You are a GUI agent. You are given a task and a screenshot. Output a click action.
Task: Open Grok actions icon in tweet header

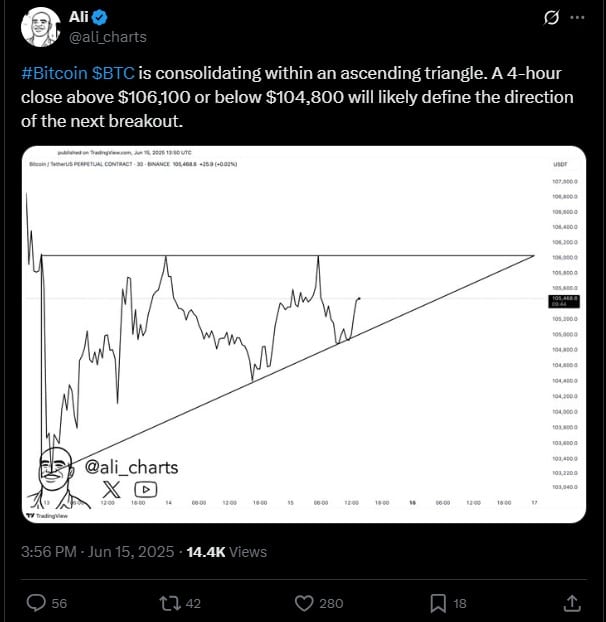point(548,18)
